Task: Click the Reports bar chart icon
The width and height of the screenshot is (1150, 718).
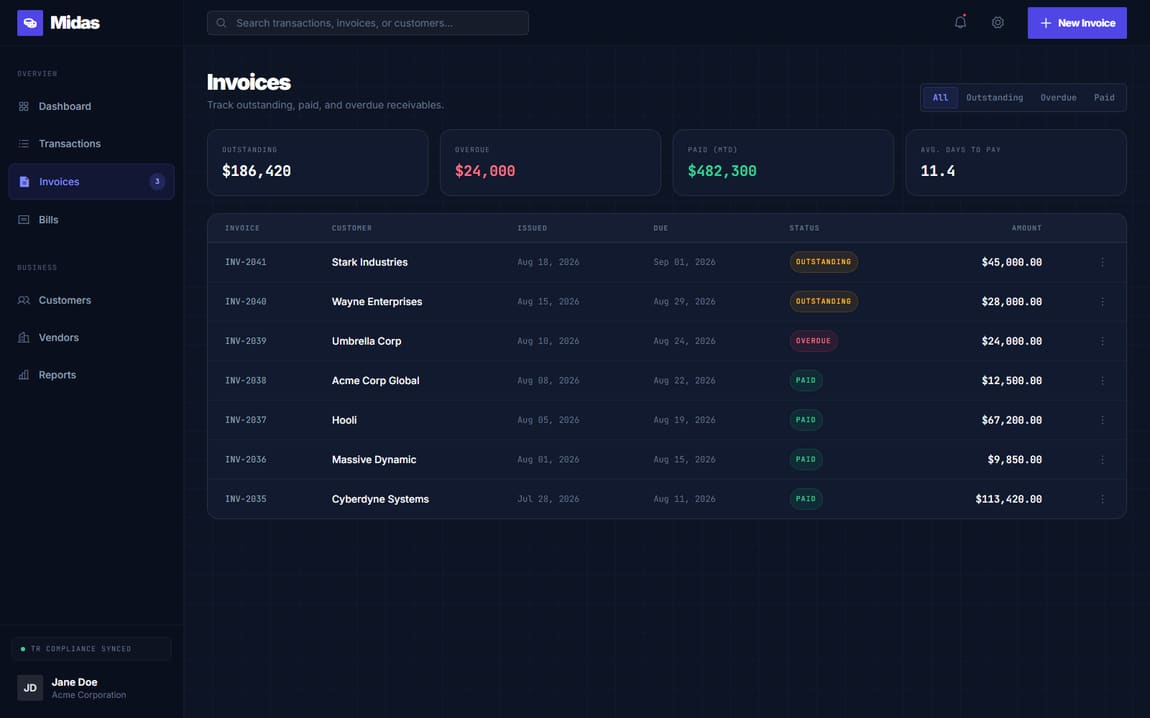Action: (23, 375)
